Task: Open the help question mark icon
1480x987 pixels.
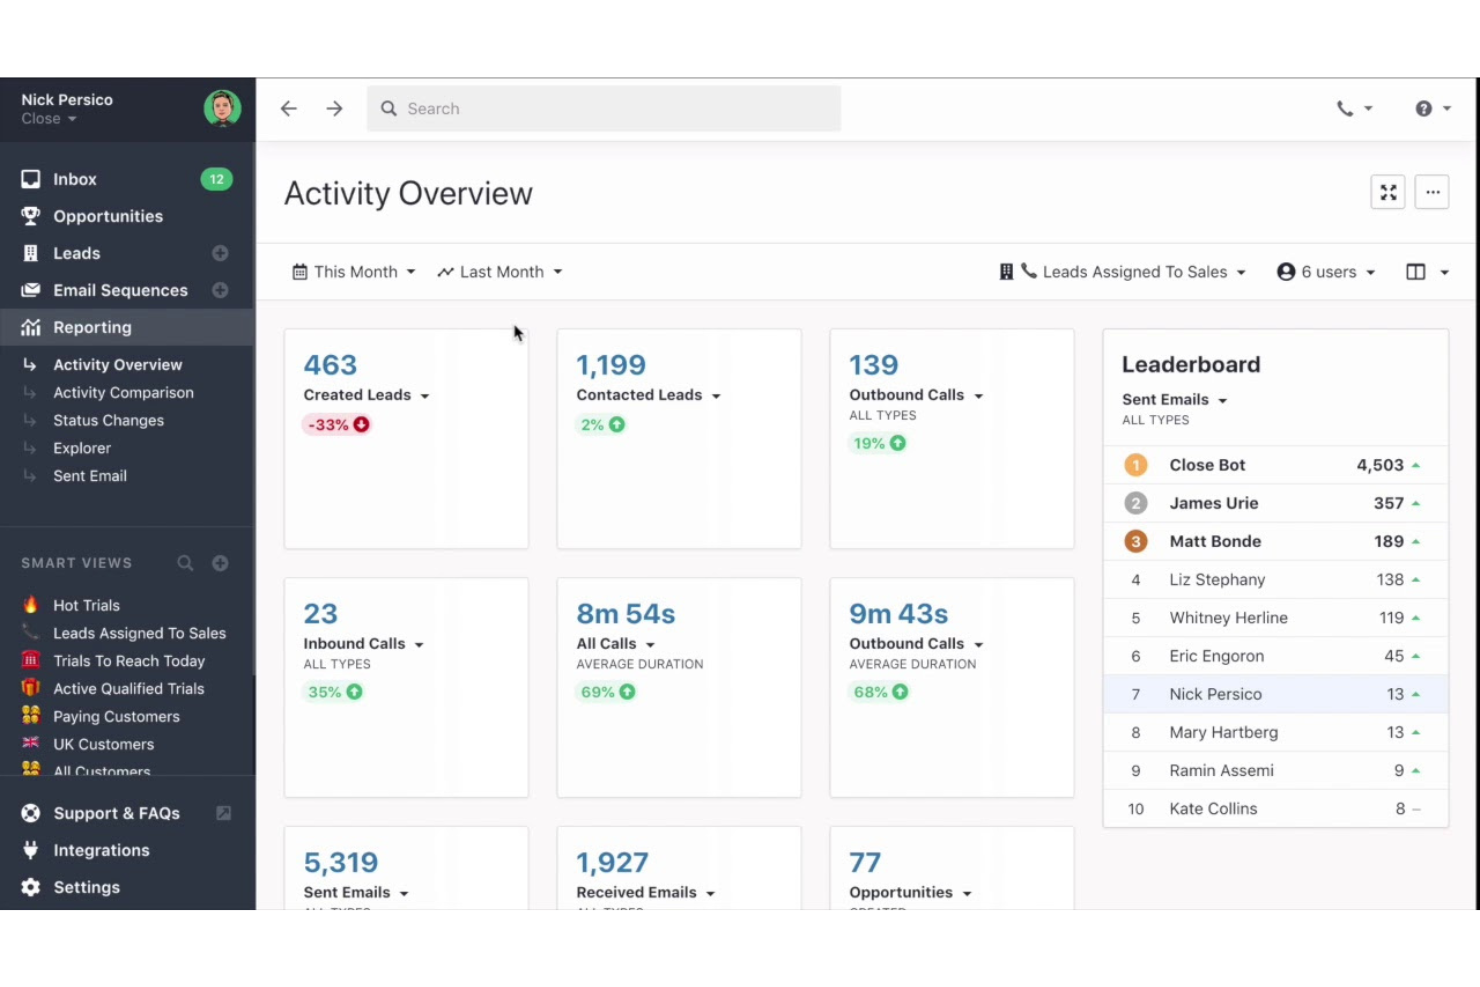Action: point(1424,108)
